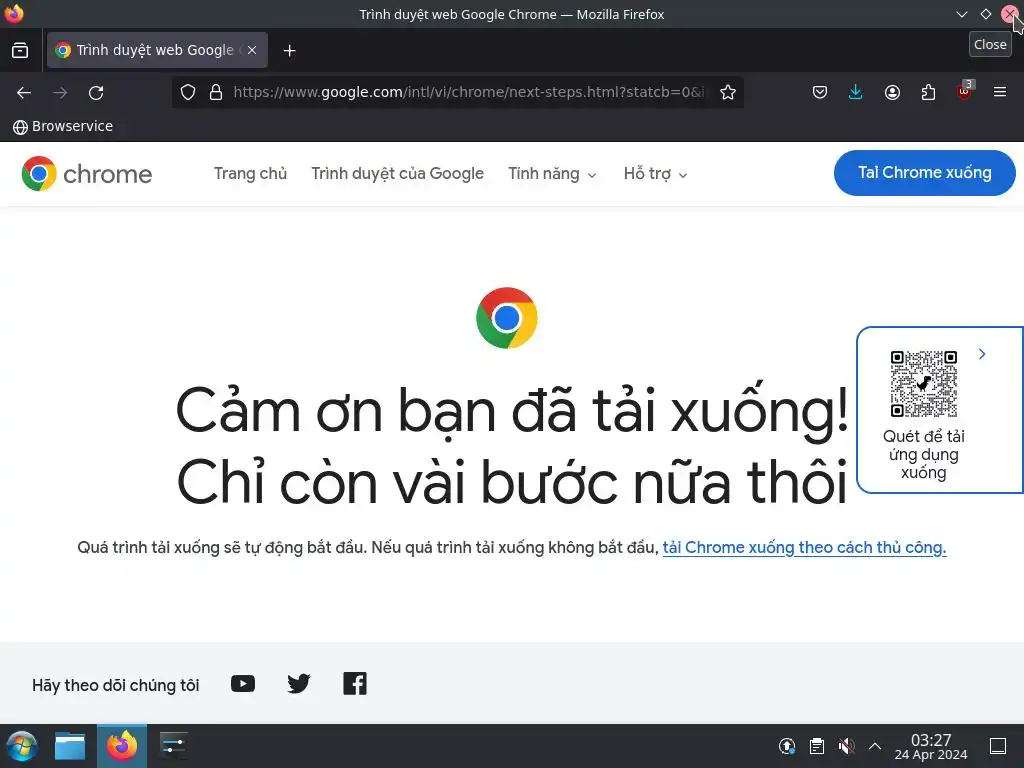The height and width of the screenshot is (768, 1024).
Task: Open the settings mixer taskbar icon
Action: pyautogui.click(x=174, y=746)
